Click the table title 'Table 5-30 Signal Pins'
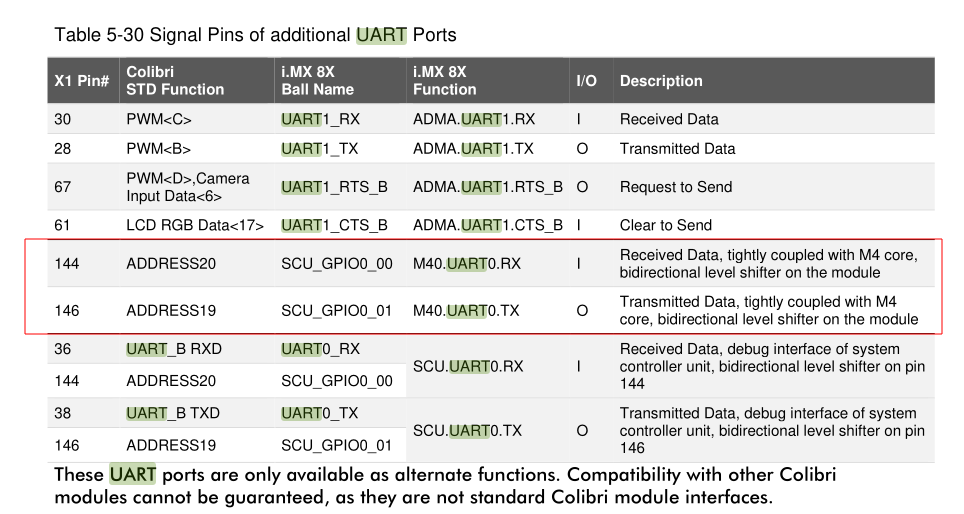 (x=255, y=35)
